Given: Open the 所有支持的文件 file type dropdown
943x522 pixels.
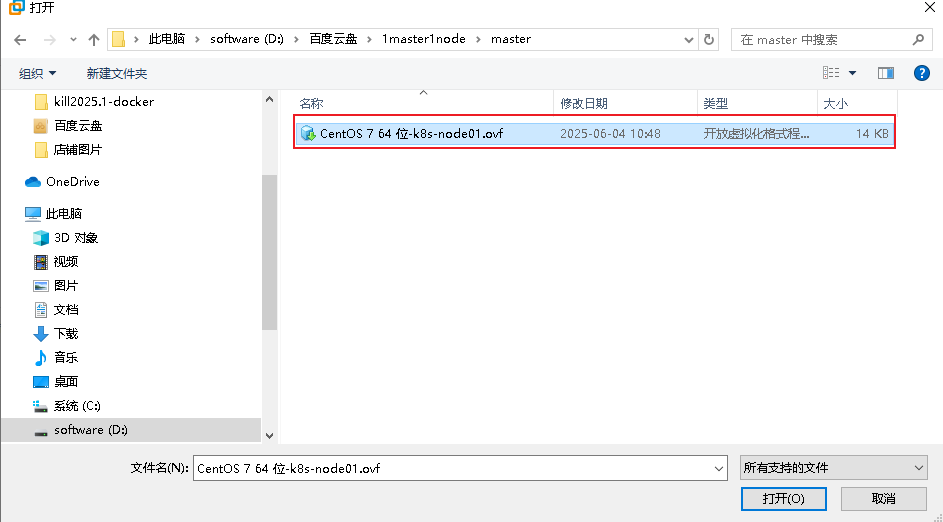Looking at the screenshot, I should point(834,467).
